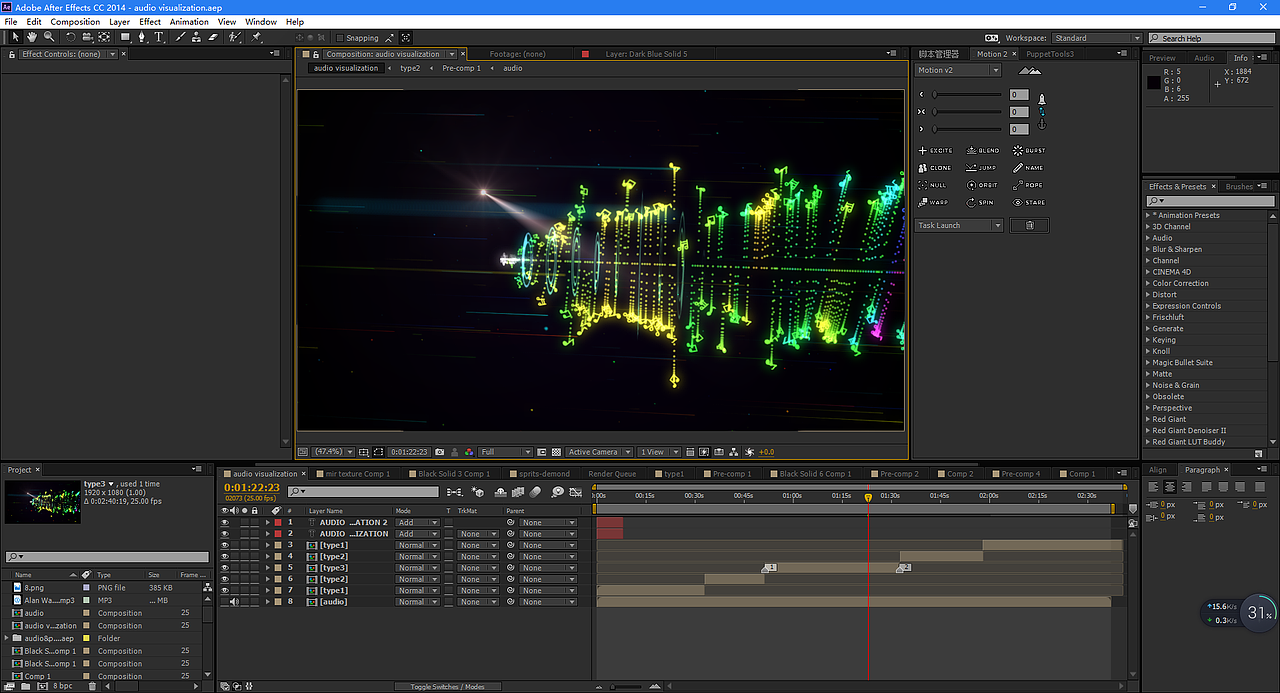Click the Toggle Switches / Modes button
The image size is (1280, 693).
tap(446, 687)
